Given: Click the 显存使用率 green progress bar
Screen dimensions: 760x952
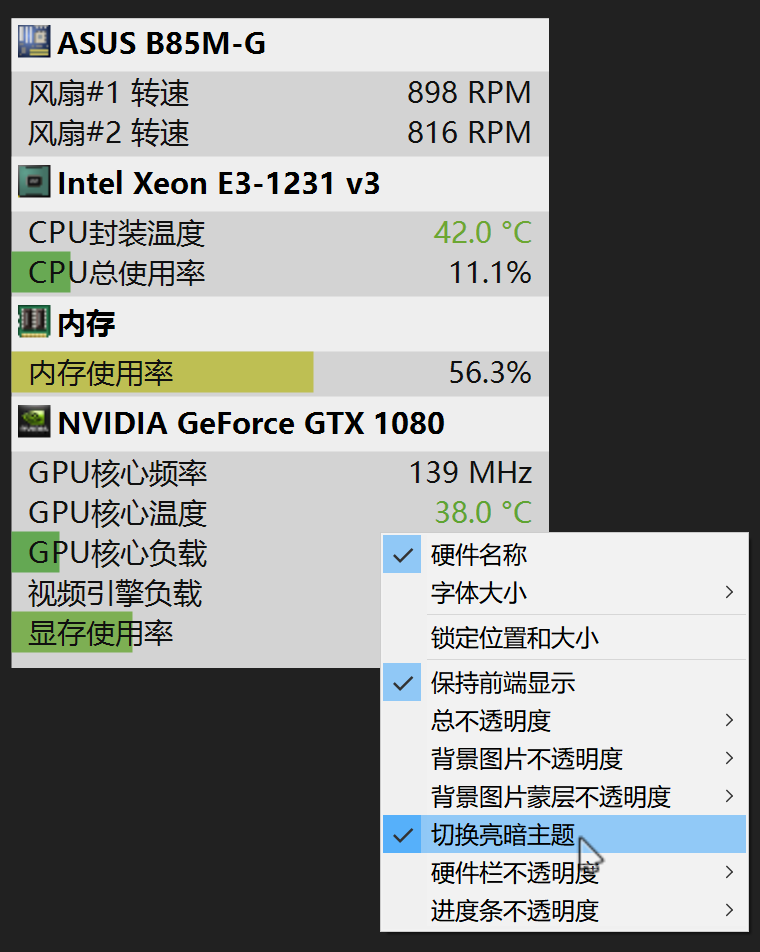Looking at the screenshot, I should click(x=72, y=633).
